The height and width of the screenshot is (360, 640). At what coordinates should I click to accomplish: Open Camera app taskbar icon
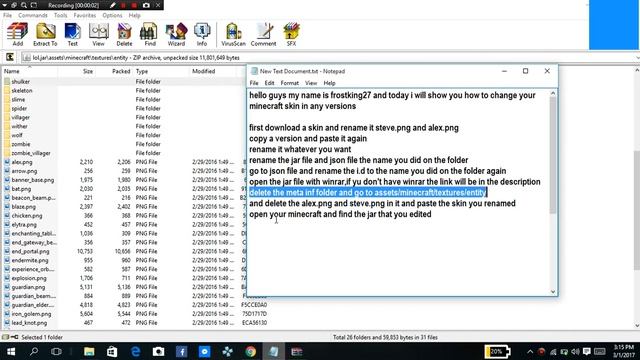158,351
